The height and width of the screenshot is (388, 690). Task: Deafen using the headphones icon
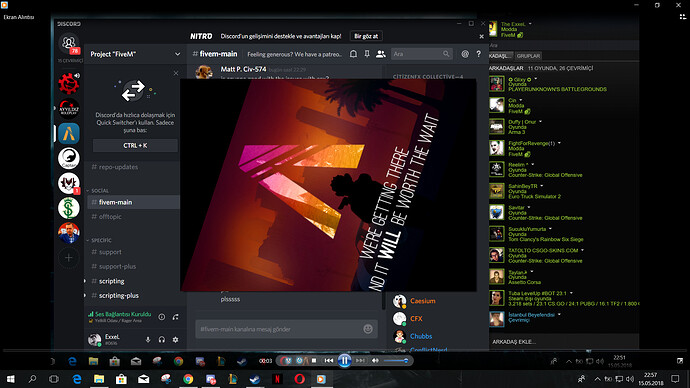(162, 340)
